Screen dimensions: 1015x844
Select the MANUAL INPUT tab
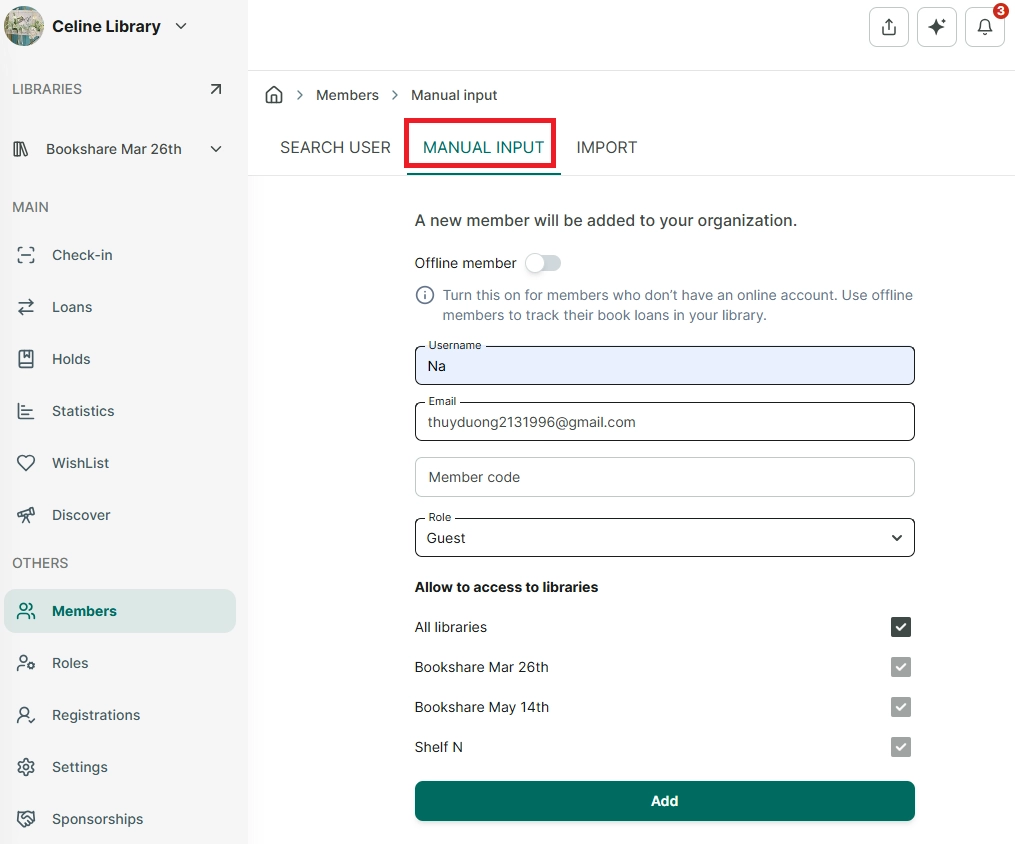pyautogui.click(x=483, y=148)
